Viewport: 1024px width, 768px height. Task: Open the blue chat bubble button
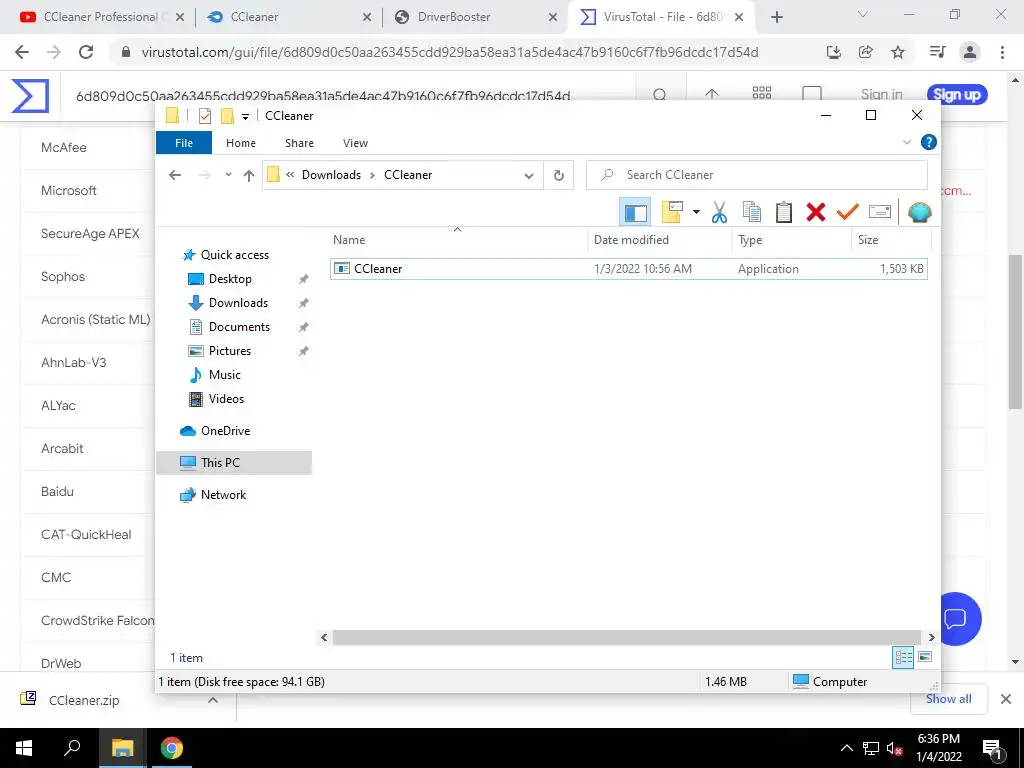[x=956, y=618]
